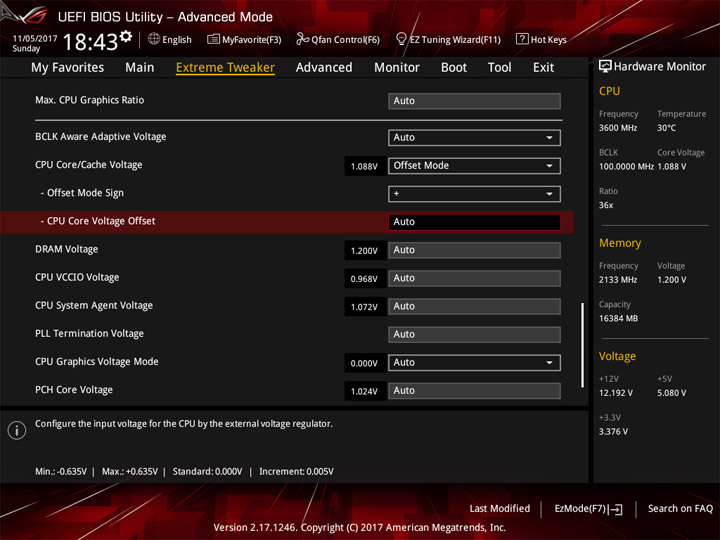This screenshot has height=540, width=720.
Task: Select the Extreme Tweaker tab
Action: click(x=225, y=68)
